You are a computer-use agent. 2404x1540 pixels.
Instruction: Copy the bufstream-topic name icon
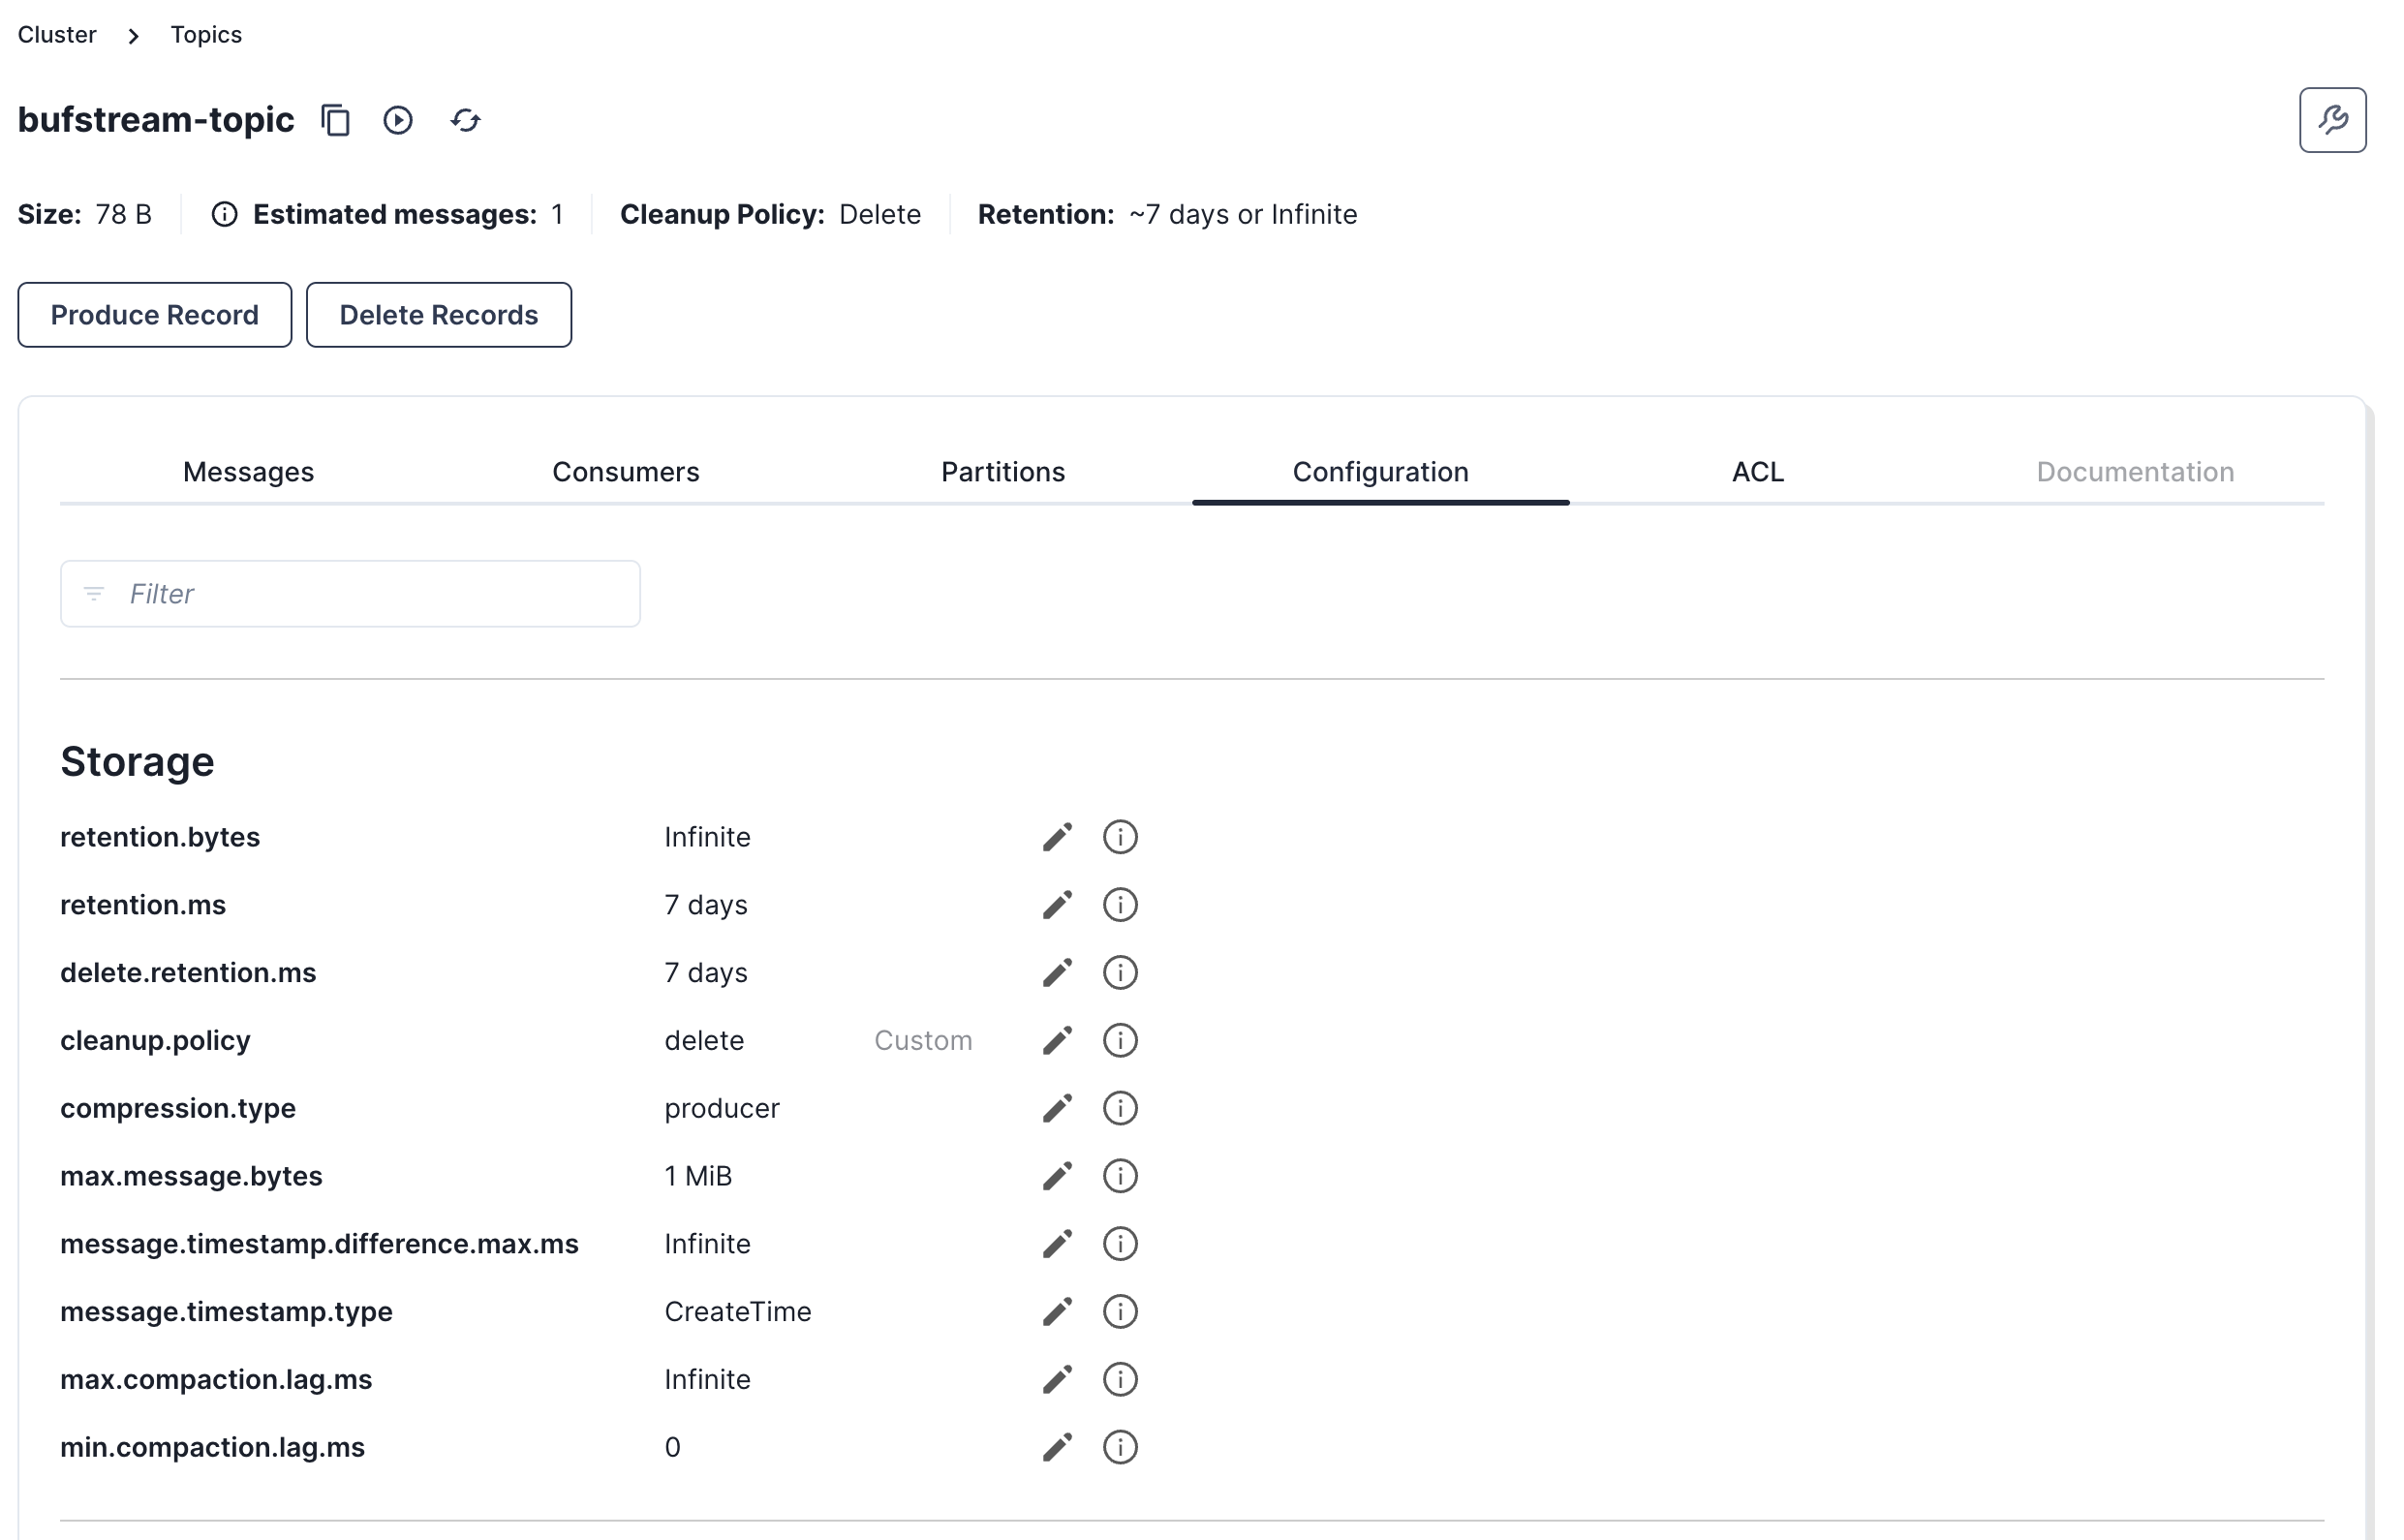pyautogui.click(x=336, y=120)
